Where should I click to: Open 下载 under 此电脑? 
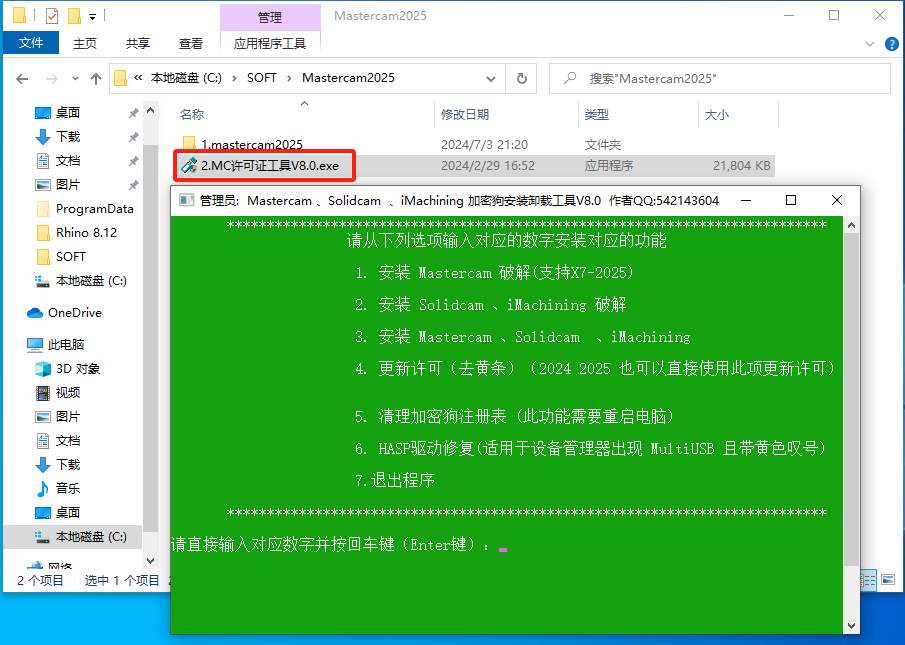pos(68,464)
